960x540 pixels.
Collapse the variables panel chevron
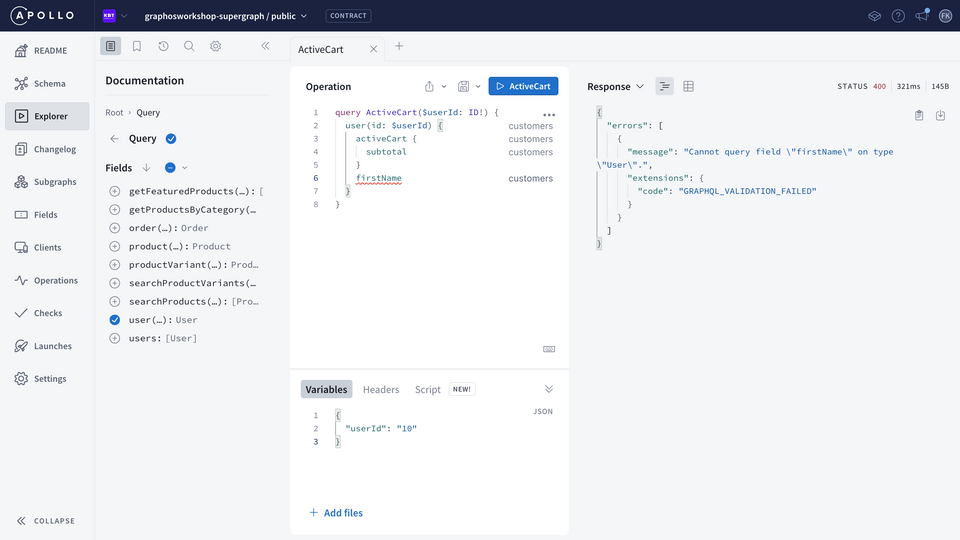[549, 389]
